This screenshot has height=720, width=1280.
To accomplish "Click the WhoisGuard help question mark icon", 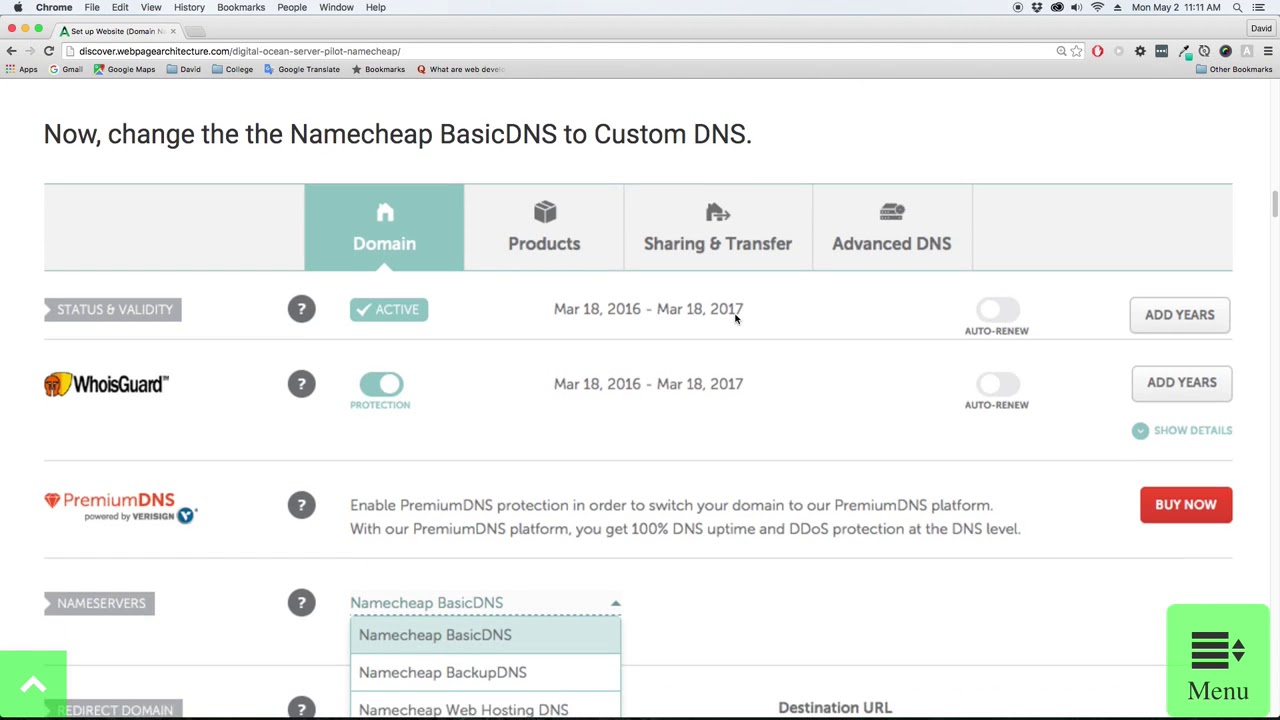I will pos(301,384).
